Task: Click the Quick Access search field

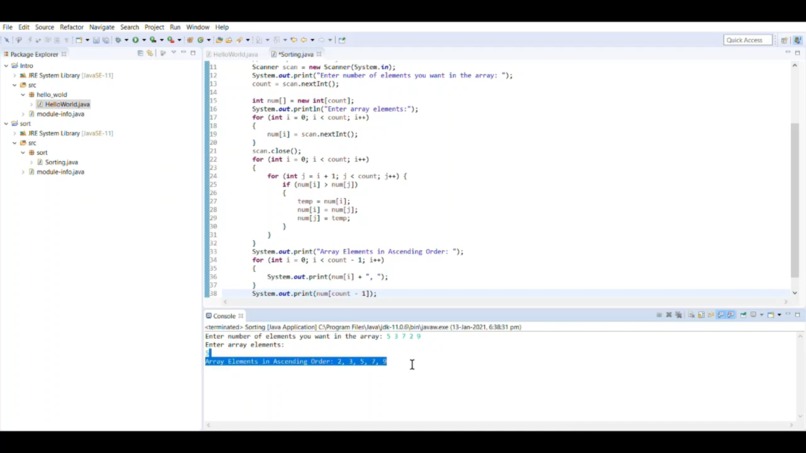Action: pos(747,40)
